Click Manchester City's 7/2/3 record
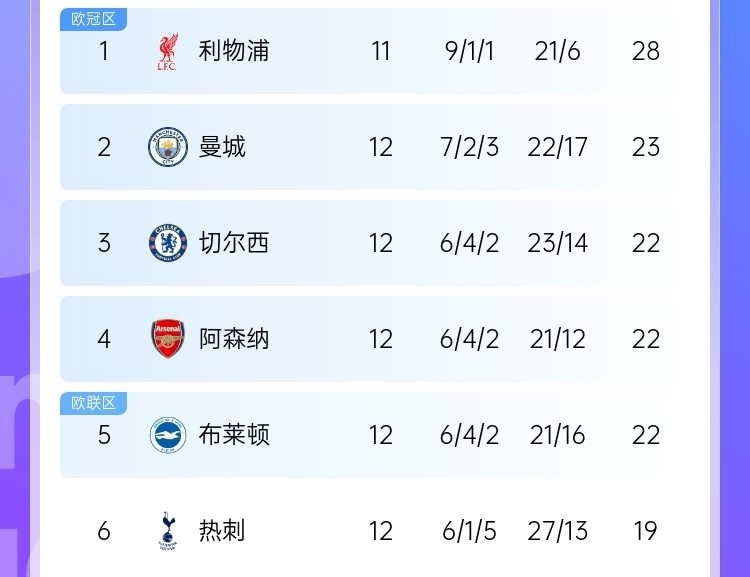Screen dimensions: 750x577 (469, 147)
